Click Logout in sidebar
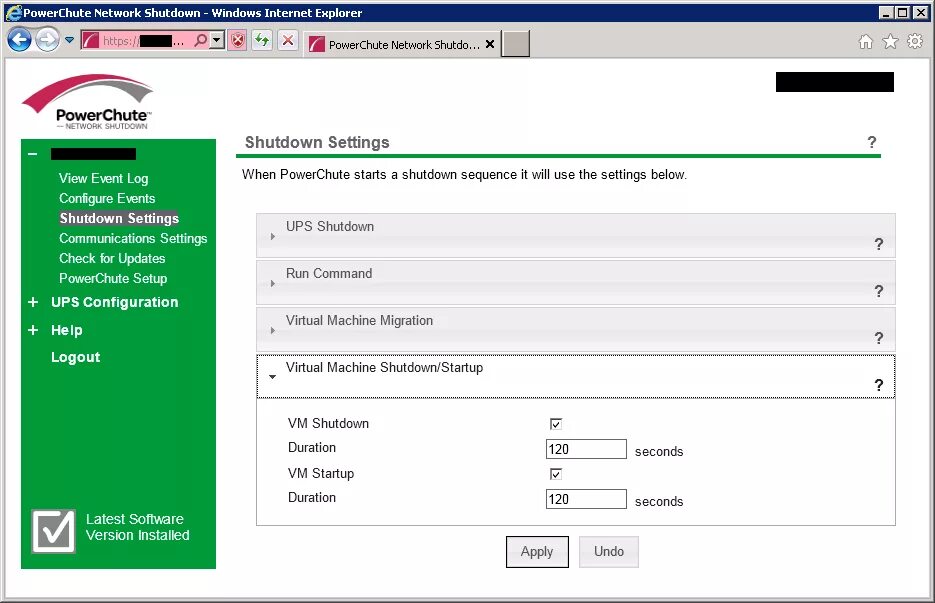935x603 pixels. (x=76, y=357)
